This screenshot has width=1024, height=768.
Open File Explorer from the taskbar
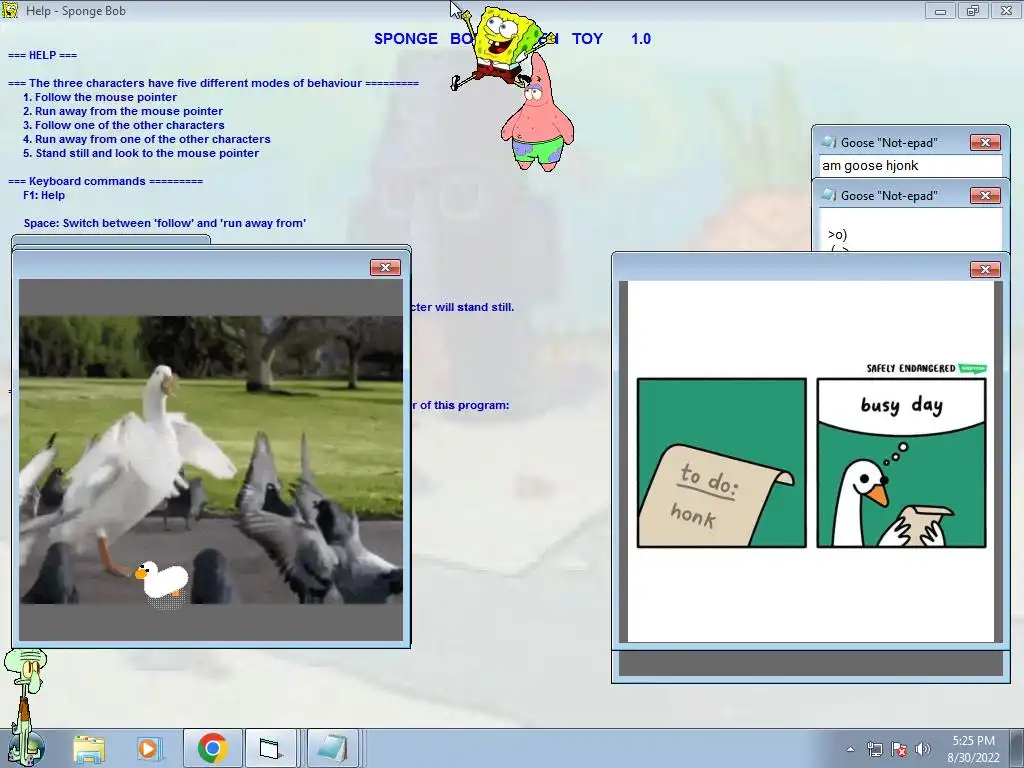click(x=89, y=748)
